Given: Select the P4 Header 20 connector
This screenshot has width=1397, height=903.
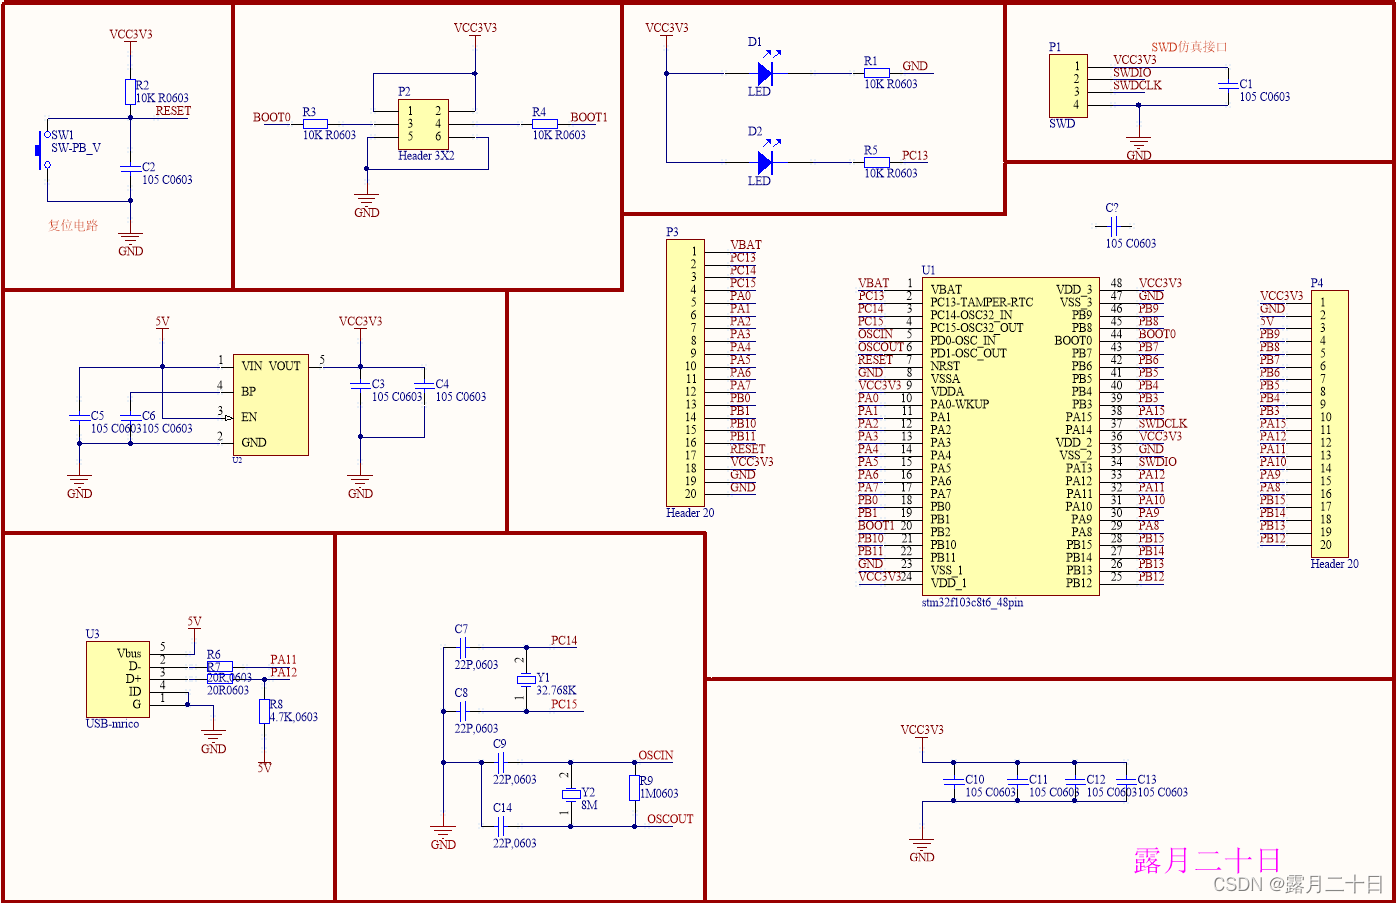Looking at the screenshot, I should click(x=1329, y=424).
